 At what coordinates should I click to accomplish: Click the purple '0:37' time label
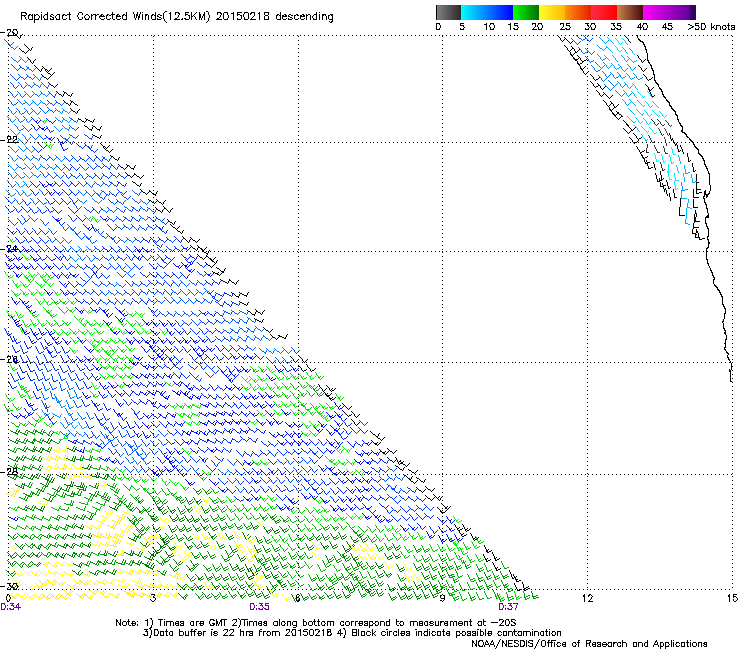pos(508,607)
